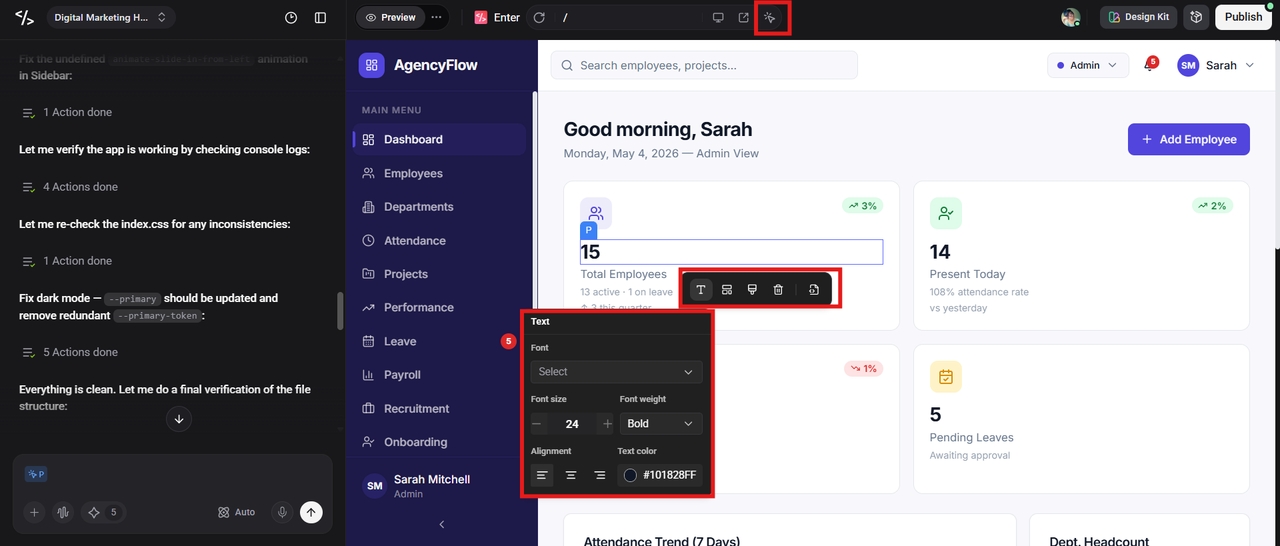Image resolution: width=1280 pixels, height=546 pixels.
Task: Decrease font size with minus button
Action: point(537,424)
